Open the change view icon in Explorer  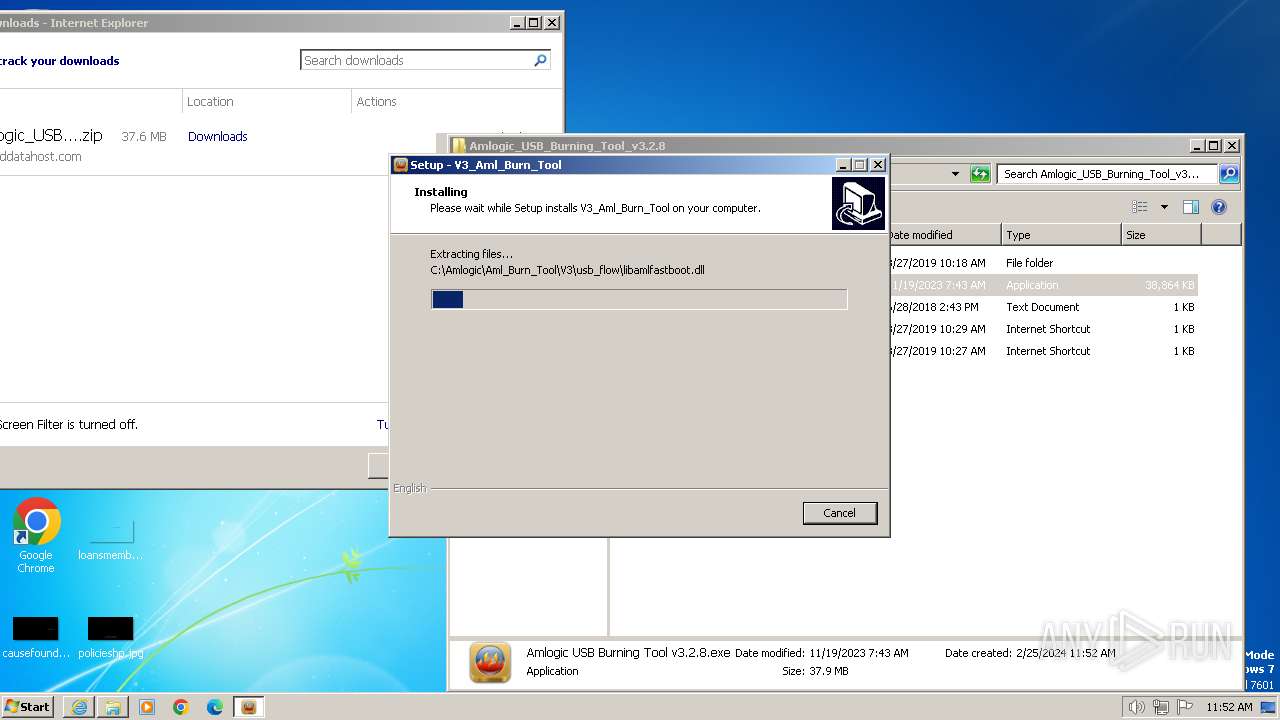1140,207
